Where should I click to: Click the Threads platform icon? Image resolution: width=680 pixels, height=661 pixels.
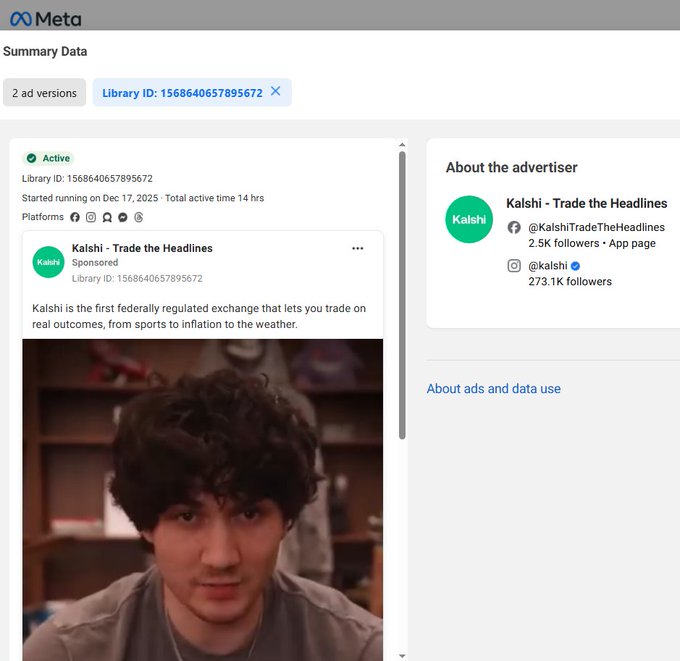coord(139,217)
